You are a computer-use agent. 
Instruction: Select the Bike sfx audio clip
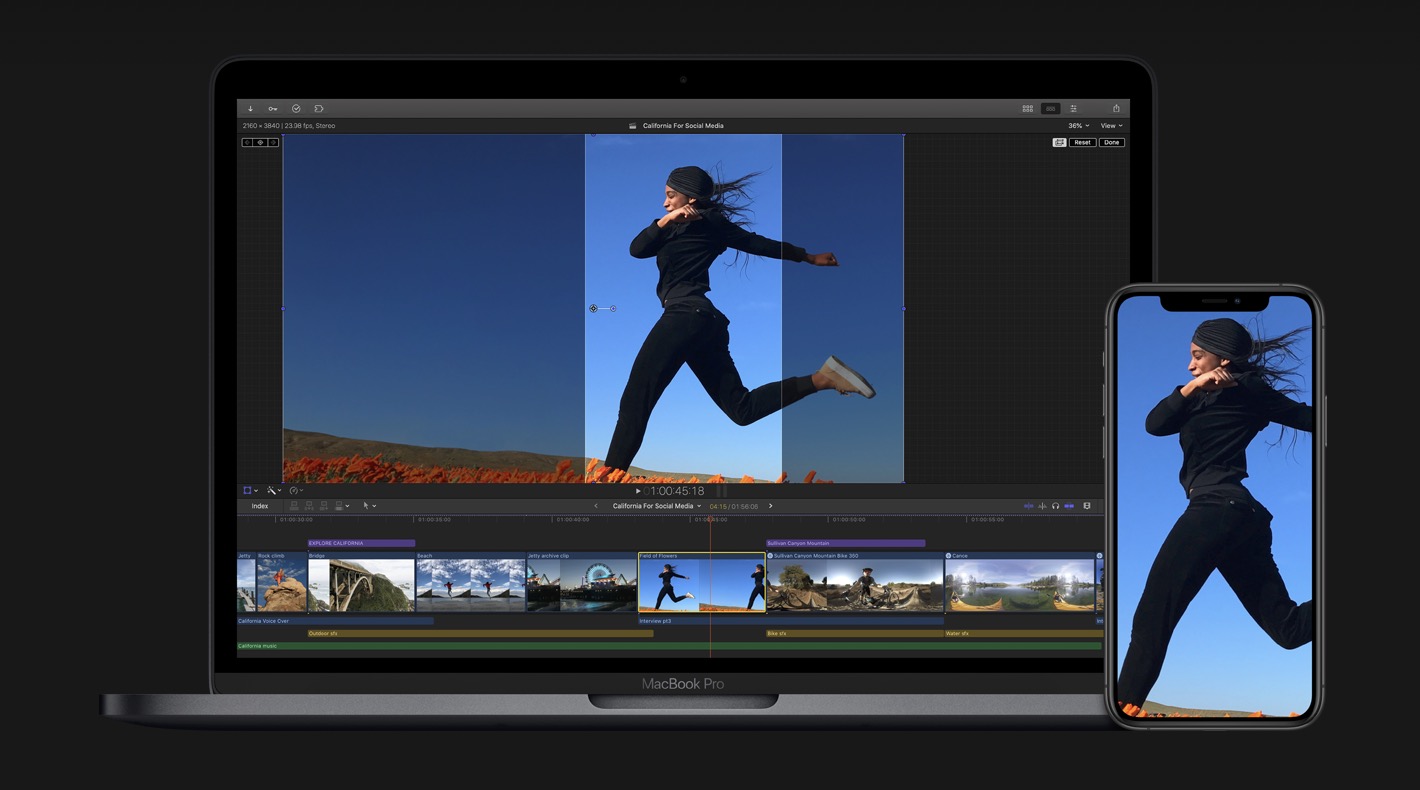pos(855,633)
